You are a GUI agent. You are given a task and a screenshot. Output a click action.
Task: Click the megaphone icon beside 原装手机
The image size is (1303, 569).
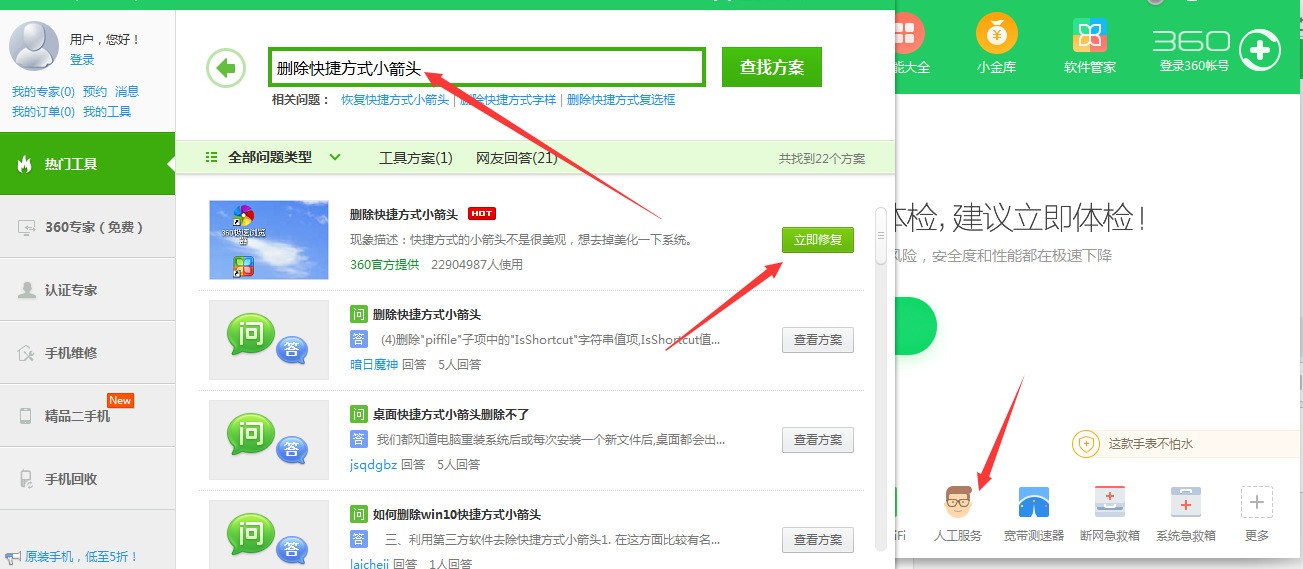13,556
